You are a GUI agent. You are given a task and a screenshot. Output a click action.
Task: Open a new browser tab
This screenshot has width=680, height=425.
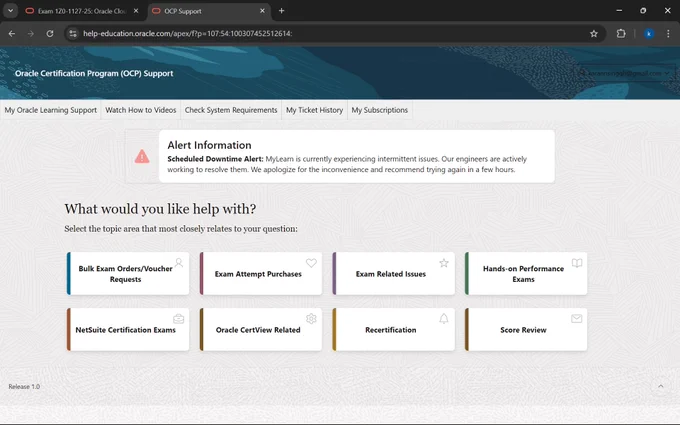pyautogui.click(x=281, y=11)
